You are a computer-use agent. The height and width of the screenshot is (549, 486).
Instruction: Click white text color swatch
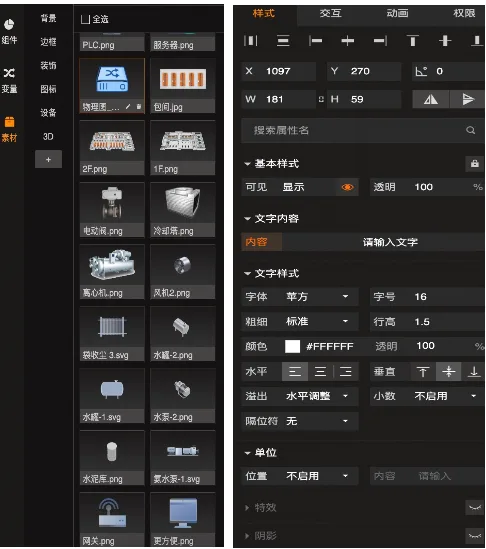pyautogui.click(x=292, y=347)
